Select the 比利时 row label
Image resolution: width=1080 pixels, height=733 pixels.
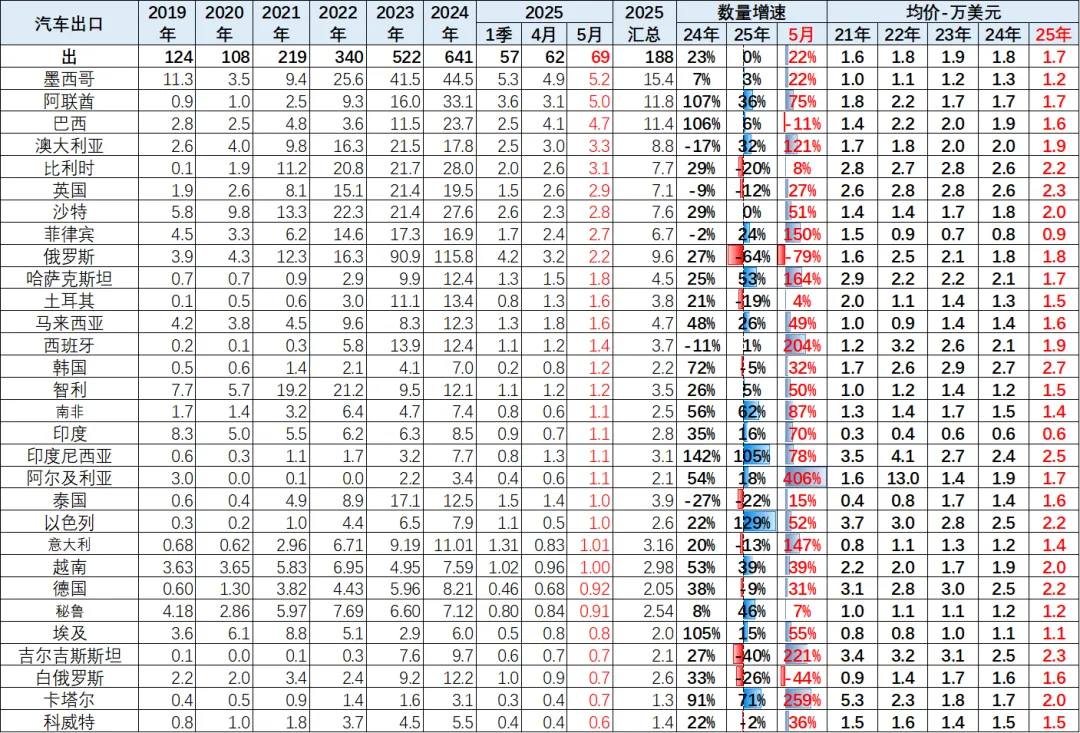68,168
